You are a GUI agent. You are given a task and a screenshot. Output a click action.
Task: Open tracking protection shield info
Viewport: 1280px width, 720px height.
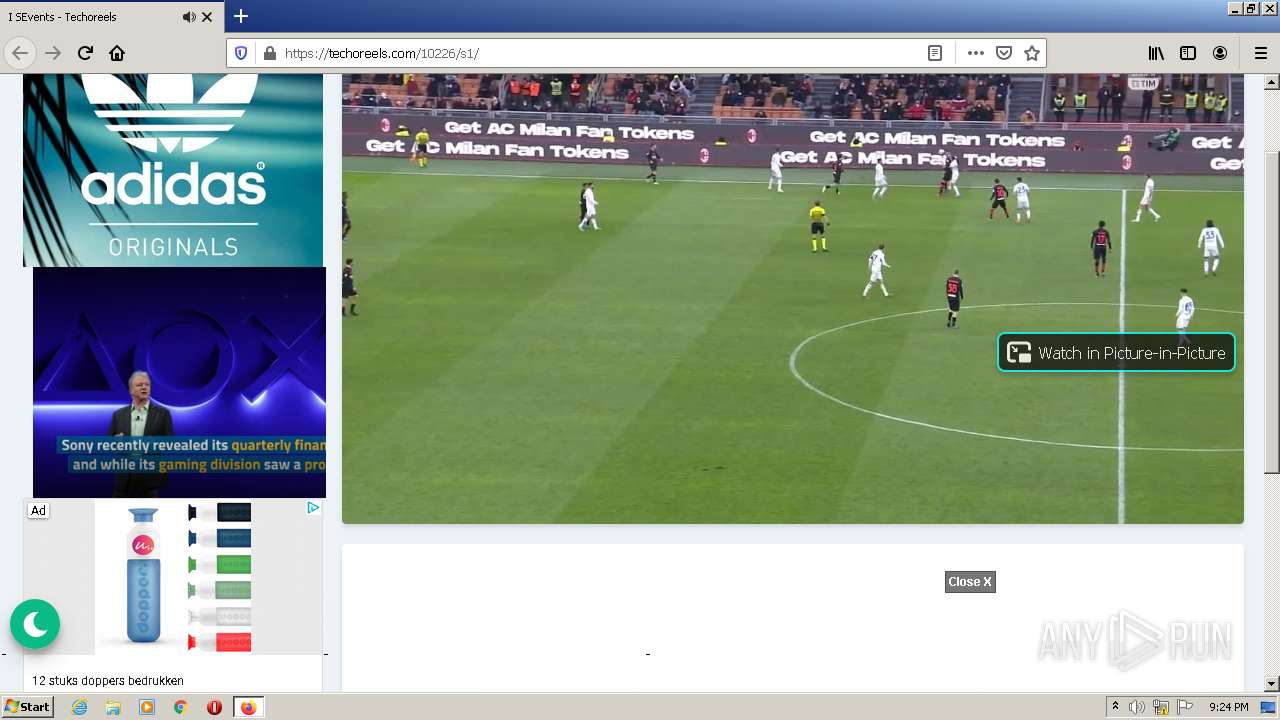[241, 53]
